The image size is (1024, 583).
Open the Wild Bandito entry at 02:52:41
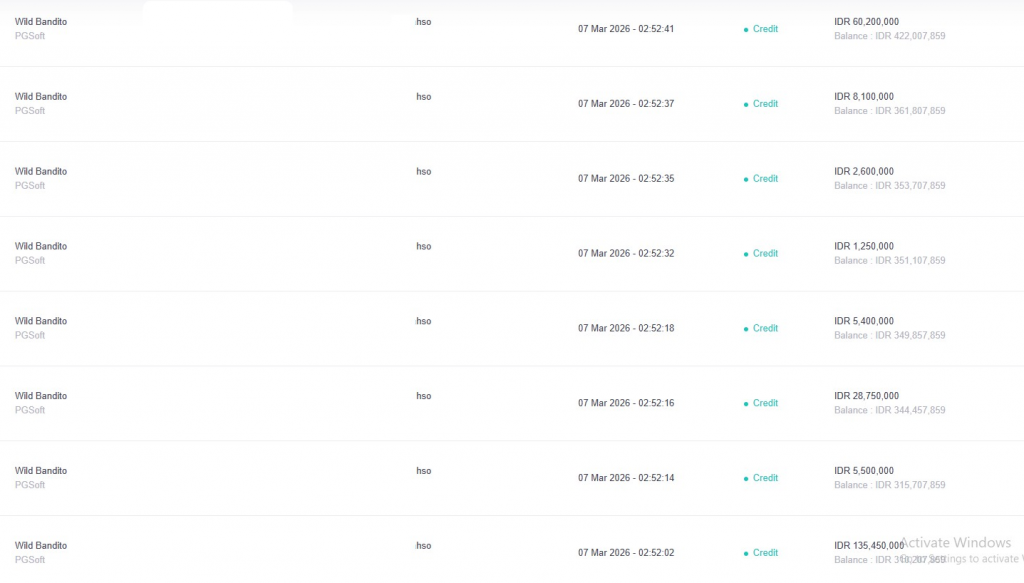pyautogui.click(x=41, y=22)
